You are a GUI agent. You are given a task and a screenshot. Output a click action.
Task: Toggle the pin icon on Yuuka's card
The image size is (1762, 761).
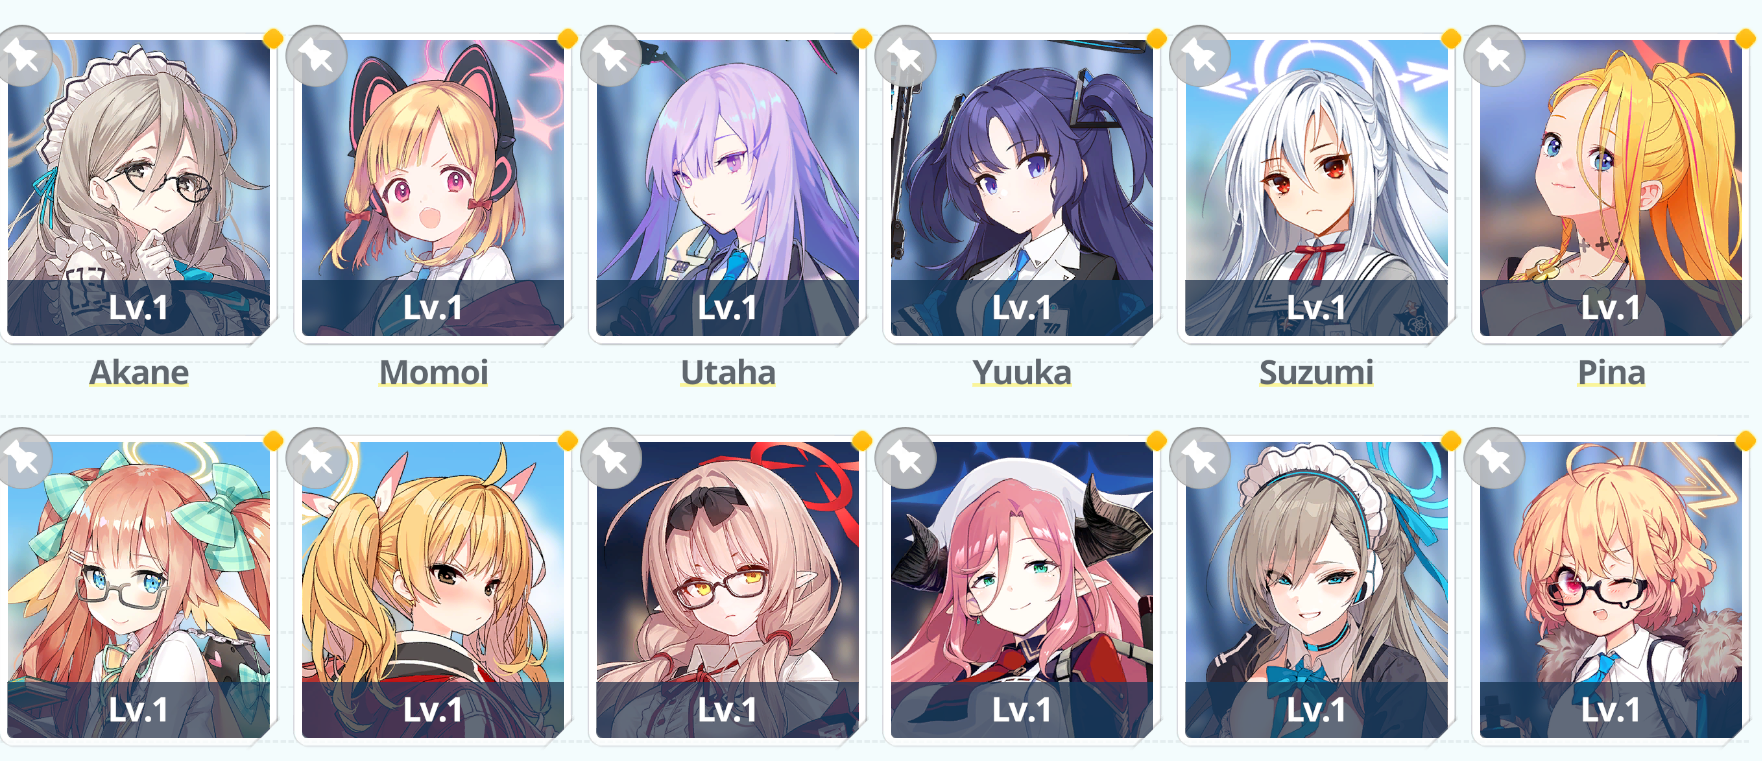(x=905, y=56)
